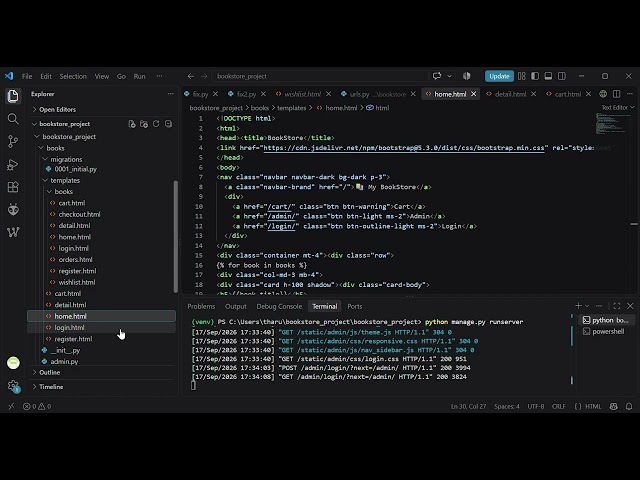This screenshot has width=640, height=480.
Task: Open the Text Editor dropdown
Action: pyautogui.click(x=618, y=107)
